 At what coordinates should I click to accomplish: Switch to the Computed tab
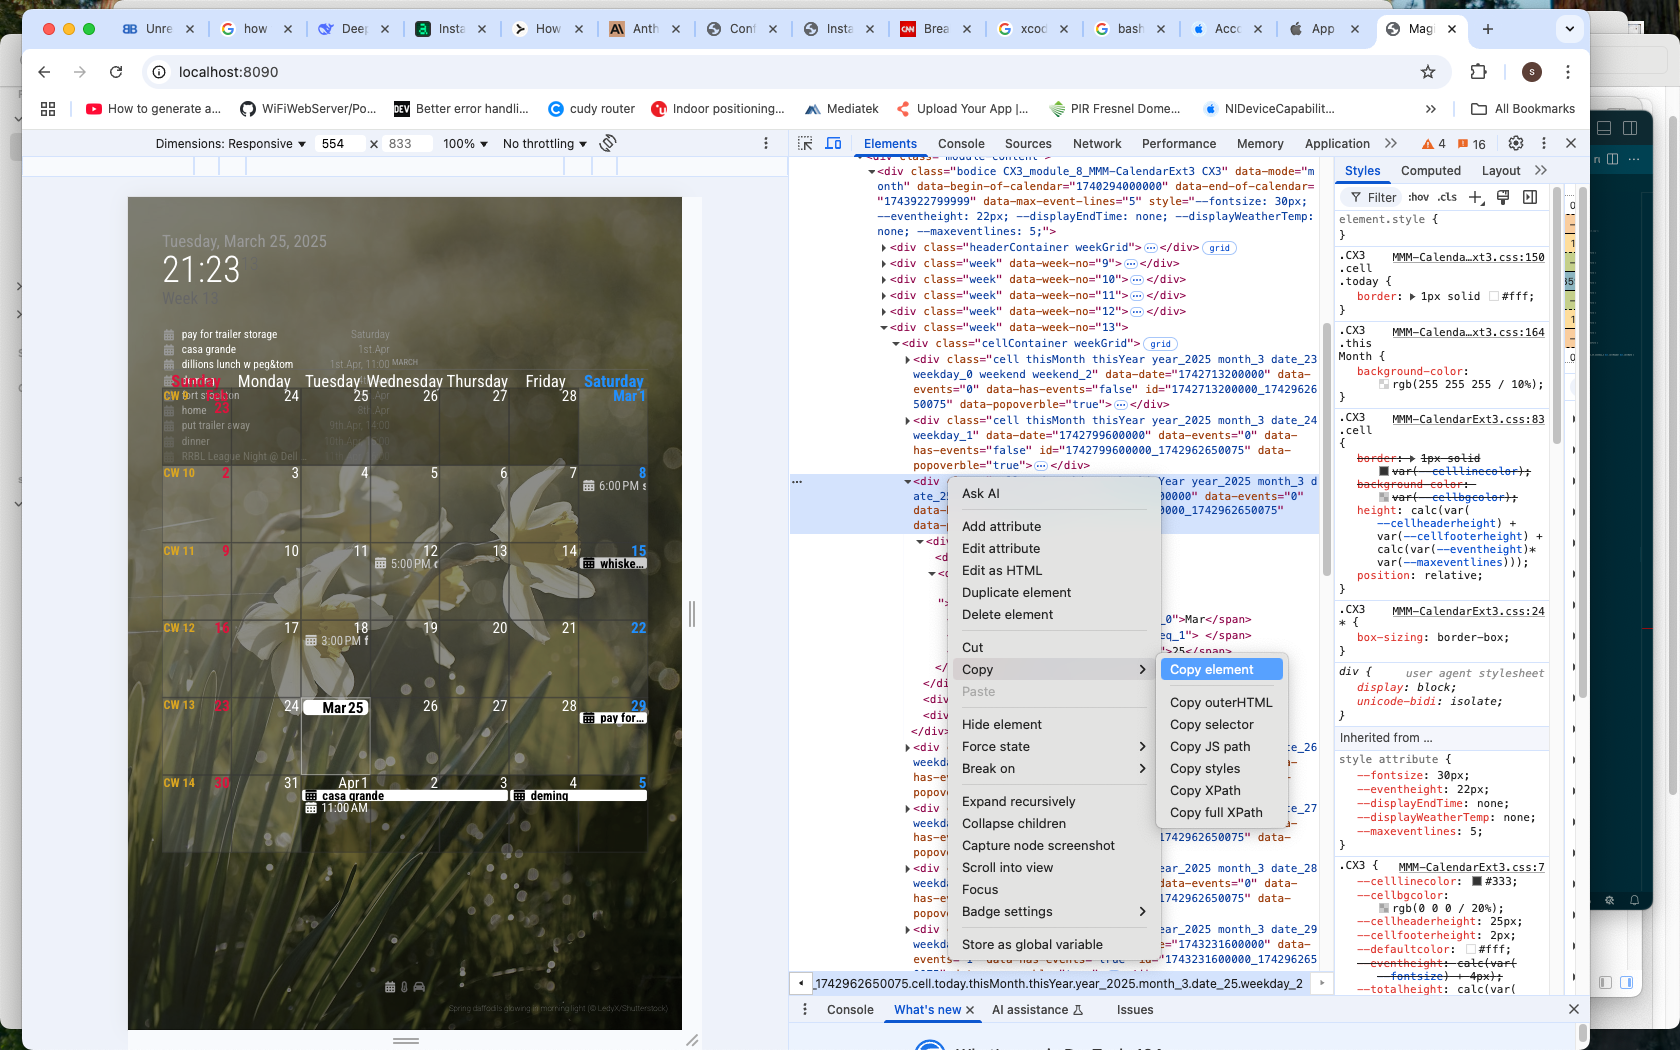1430,171
